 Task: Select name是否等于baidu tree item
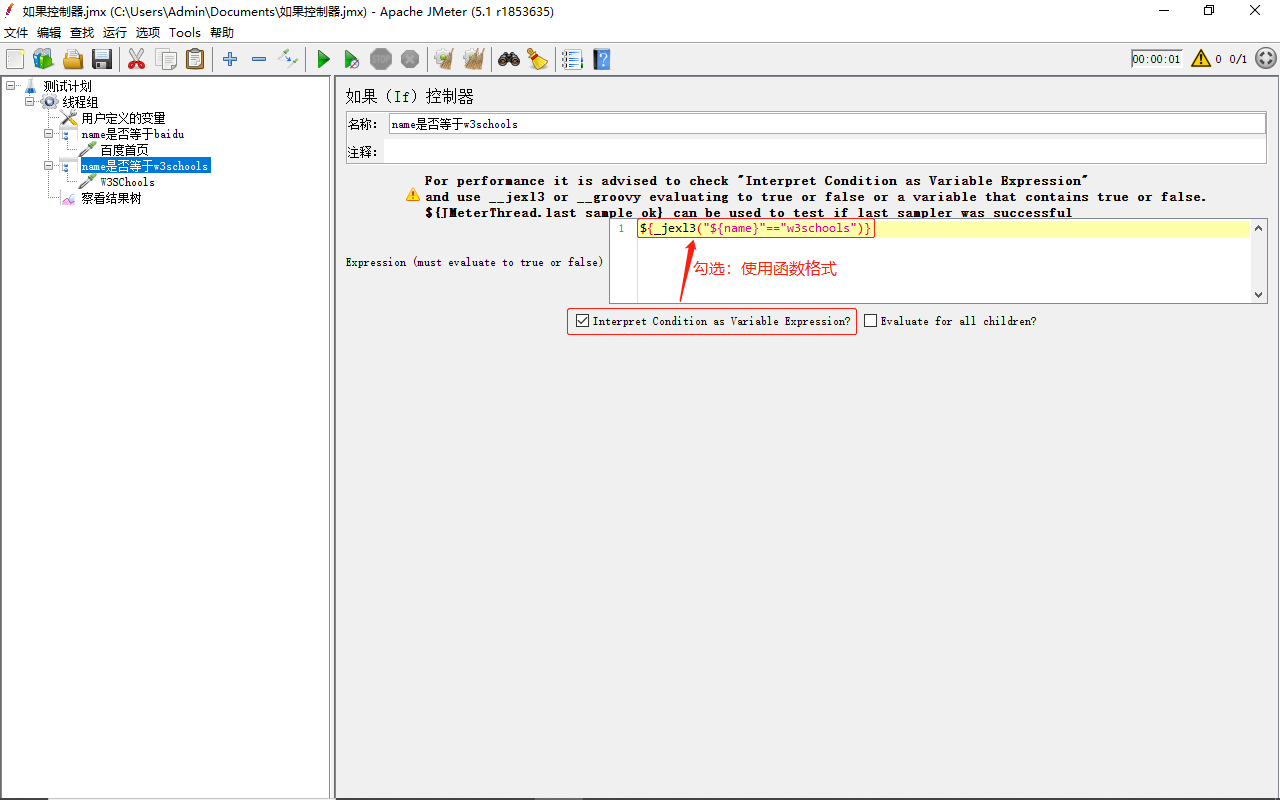pos(132,134)
